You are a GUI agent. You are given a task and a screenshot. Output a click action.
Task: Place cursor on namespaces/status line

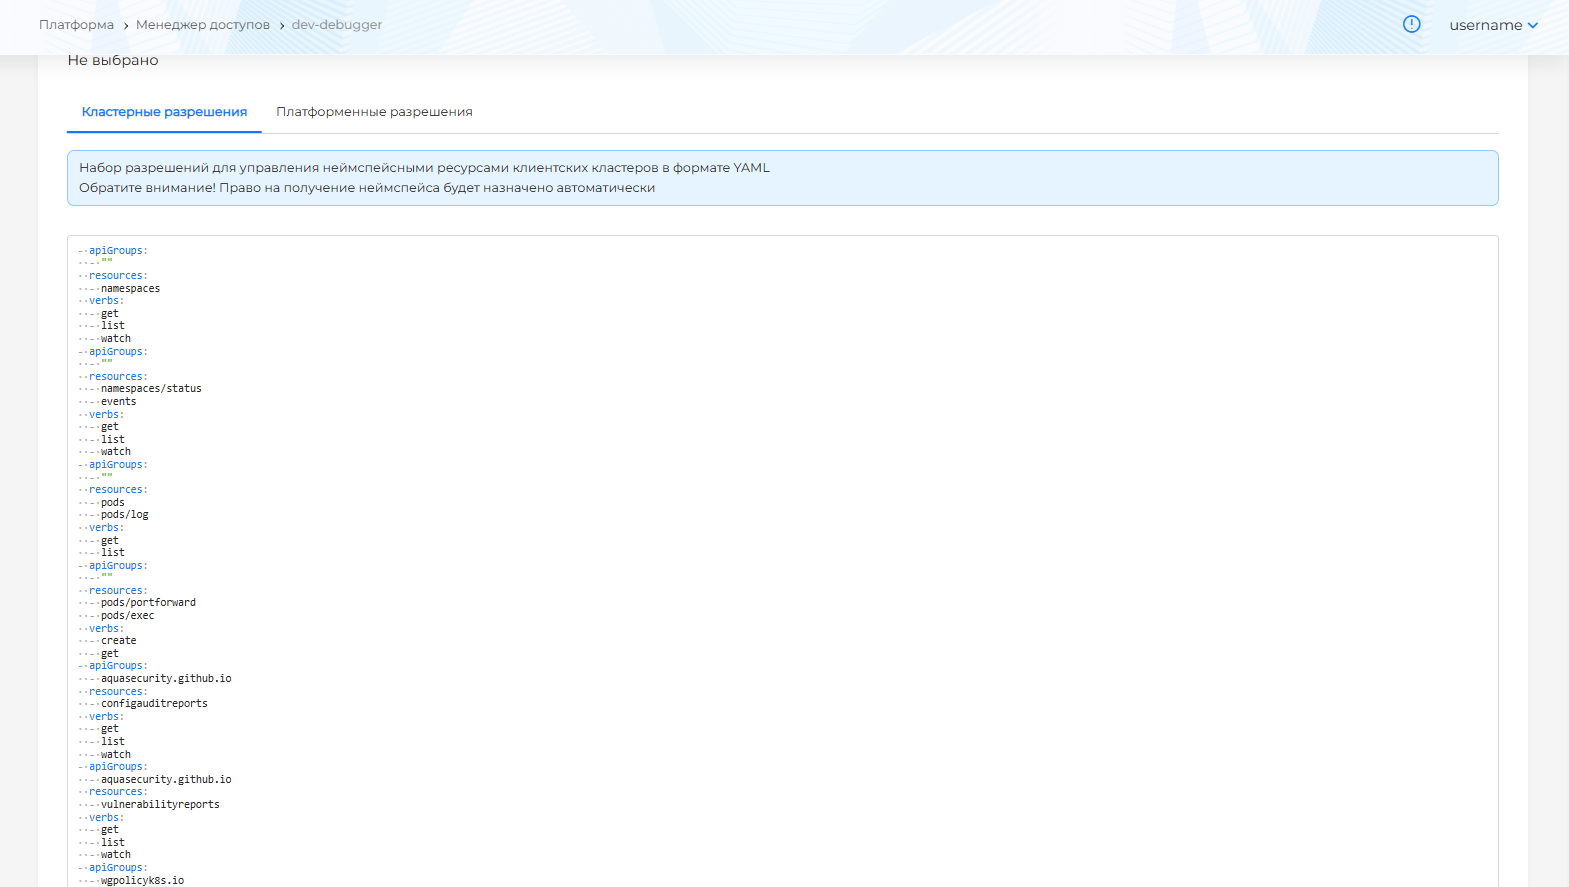coord(151,389)
